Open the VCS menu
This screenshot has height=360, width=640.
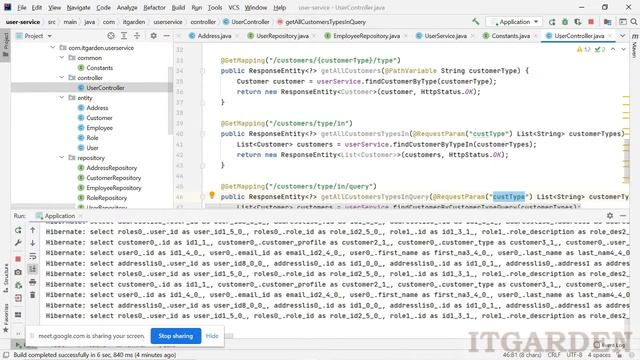pyautogui.click(x=233, y=7)
